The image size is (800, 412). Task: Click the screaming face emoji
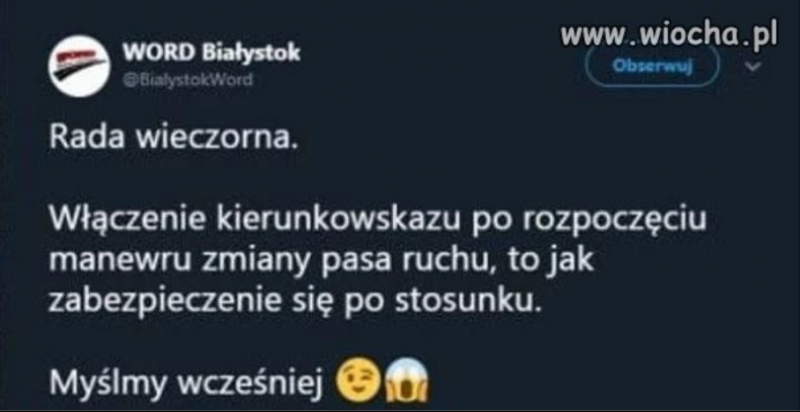click(408, 380)
